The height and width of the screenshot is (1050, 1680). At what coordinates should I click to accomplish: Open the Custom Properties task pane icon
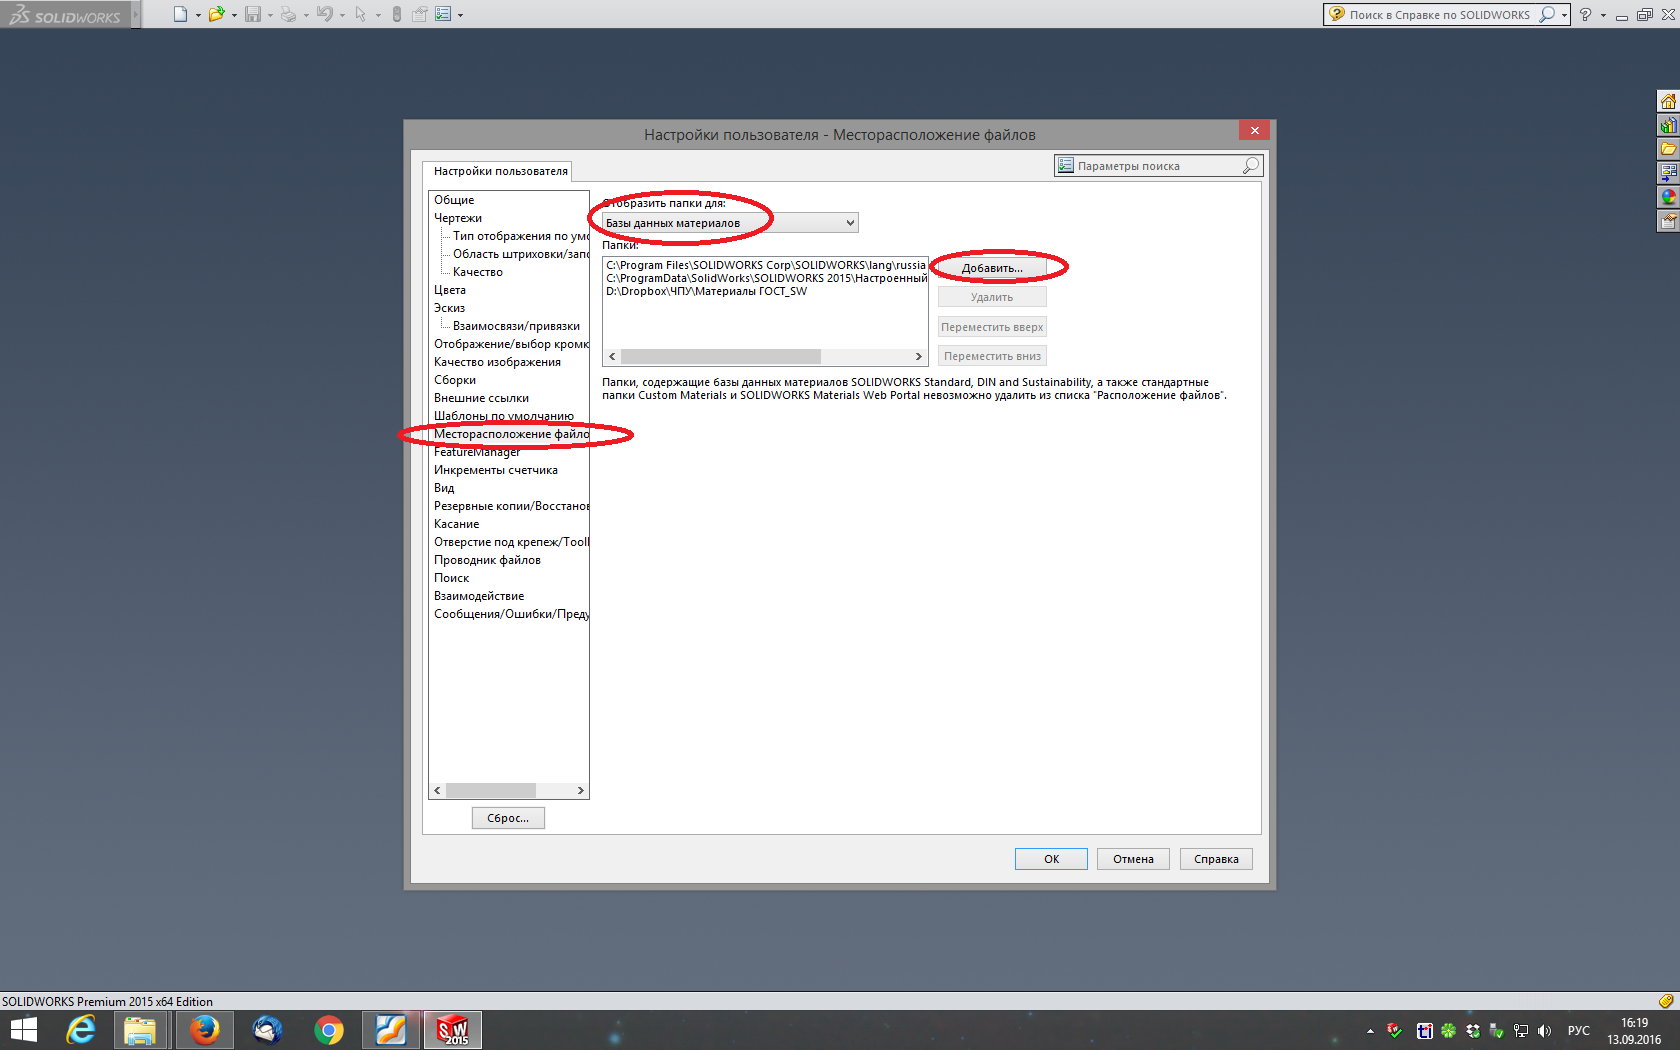[x=1668, y=221]
